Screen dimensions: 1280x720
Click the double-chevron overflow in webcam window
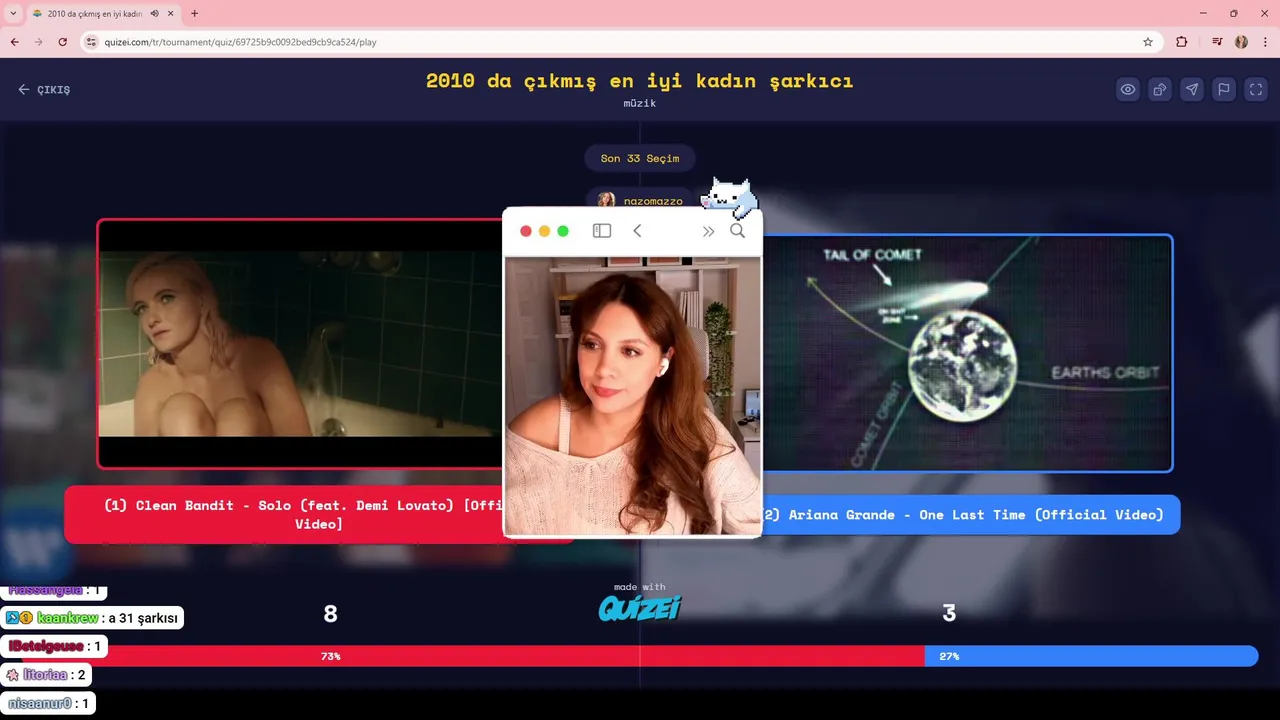[x=708, y=231]
